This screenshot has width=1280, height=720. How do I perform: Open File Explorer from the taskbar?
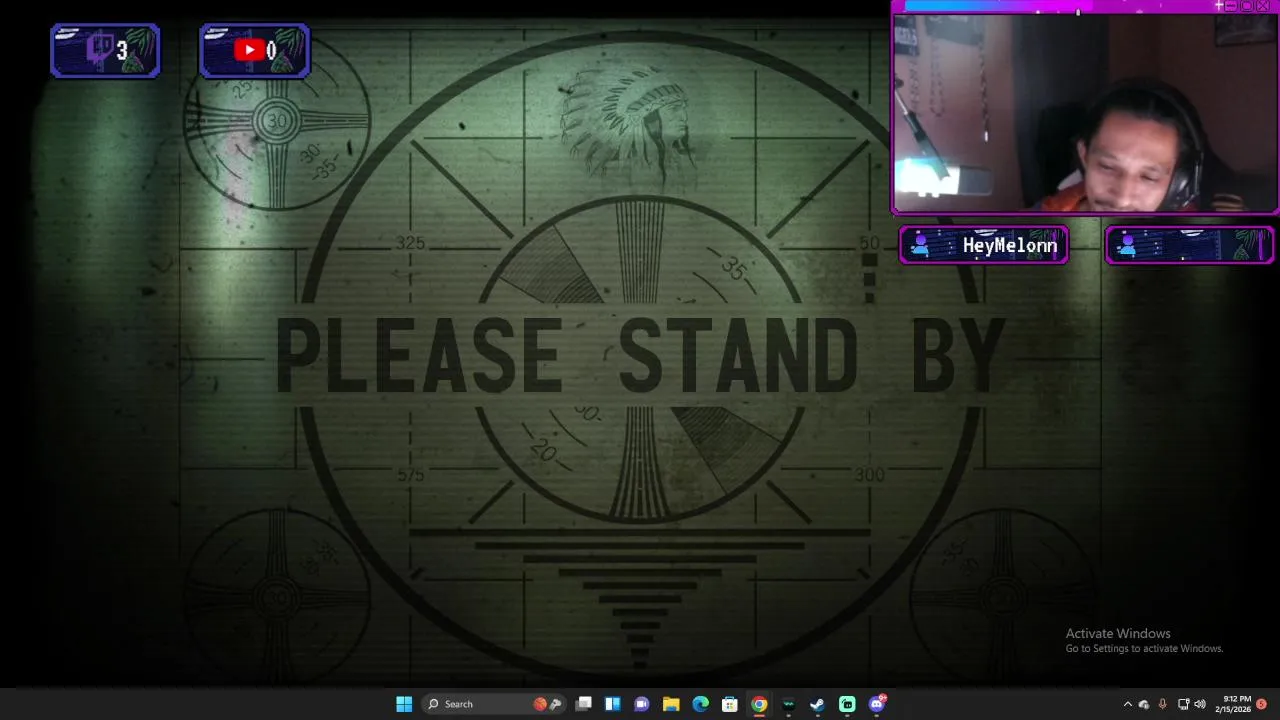tap(671, 704)
